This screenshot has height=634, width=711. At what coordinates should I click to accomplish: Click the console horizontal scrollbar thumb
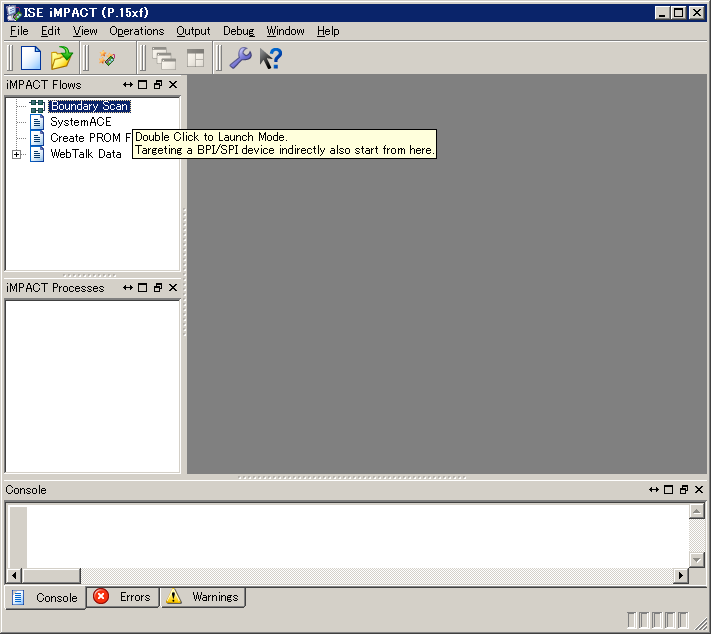(51, 575)
